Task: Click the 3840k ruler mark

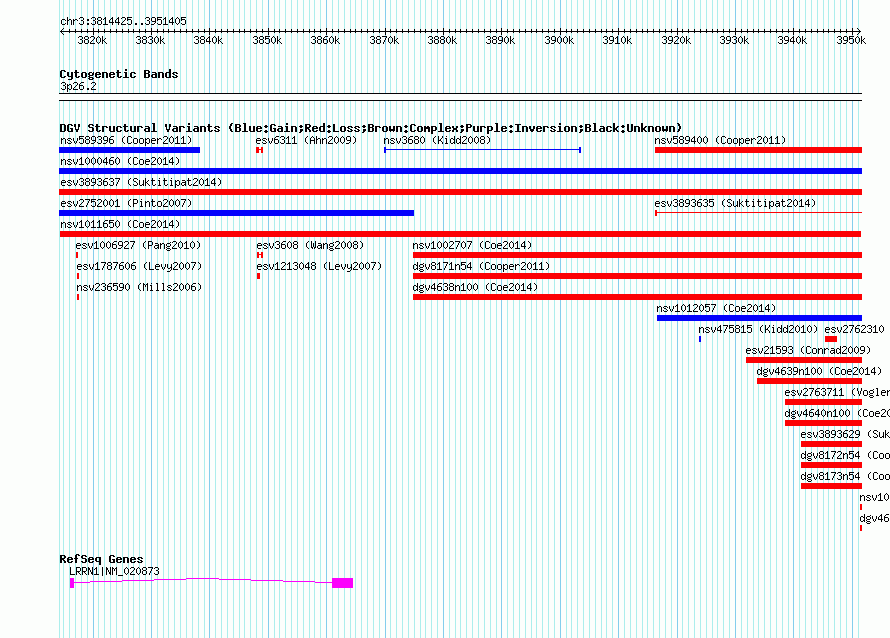Action: (208, 40)
